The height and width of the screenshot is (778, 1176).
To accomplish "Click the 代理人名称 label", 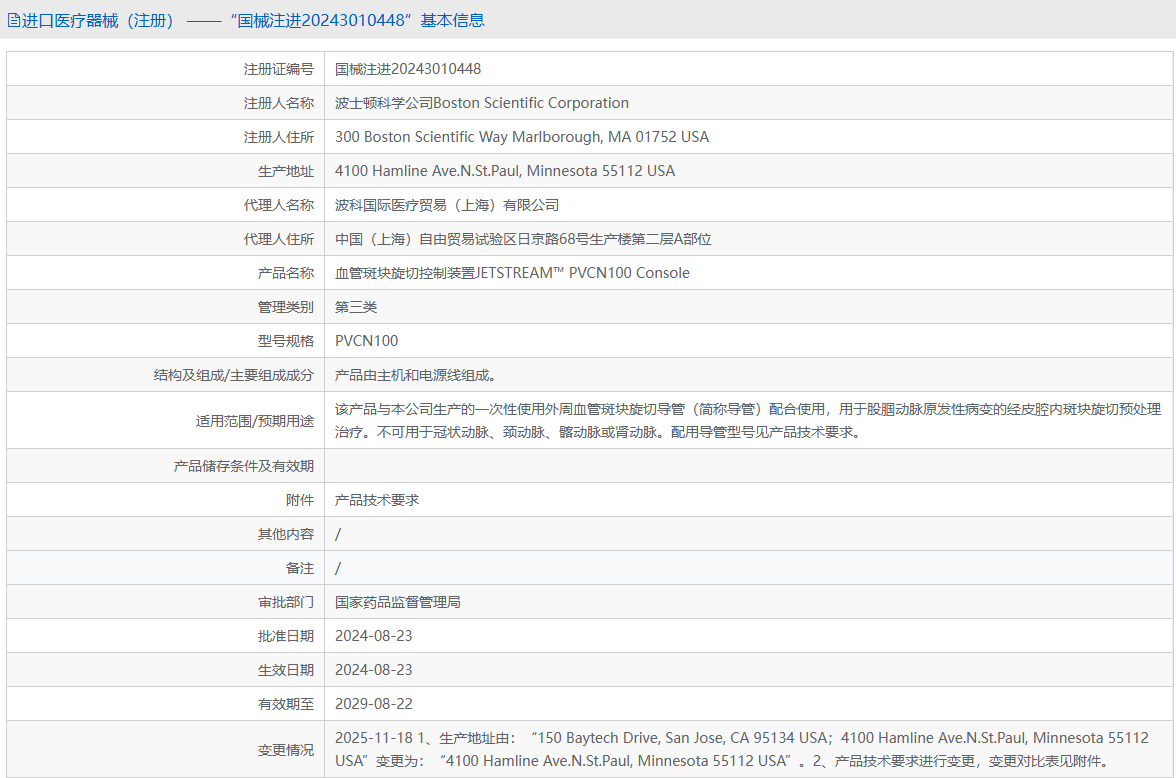I will pos(278,205).
